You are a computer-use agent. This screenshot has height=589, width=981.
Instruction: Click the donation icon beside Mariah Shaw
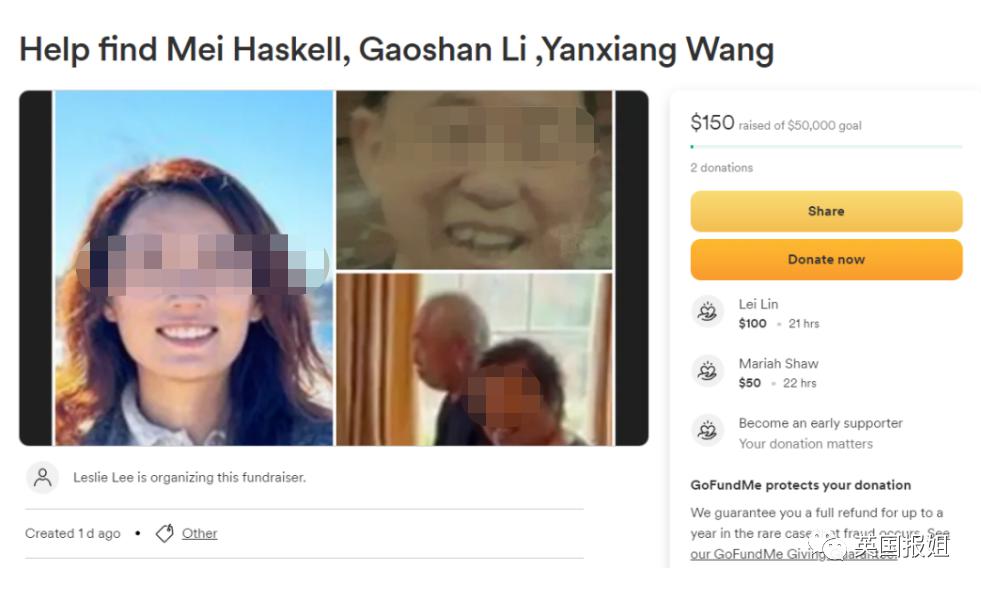tap(707, 371)
